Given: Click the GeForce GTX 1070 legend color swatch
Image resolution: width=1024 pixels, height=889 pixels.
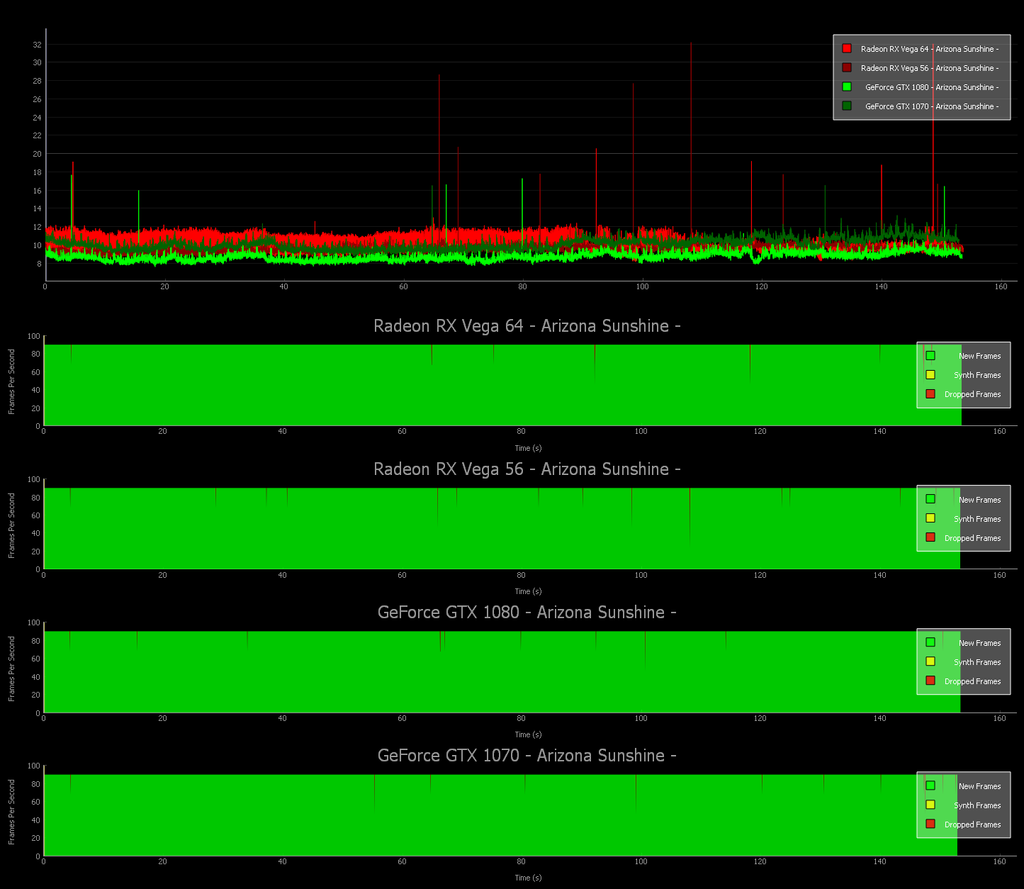Looking at the screenshot, I should (x=846, y=105).
